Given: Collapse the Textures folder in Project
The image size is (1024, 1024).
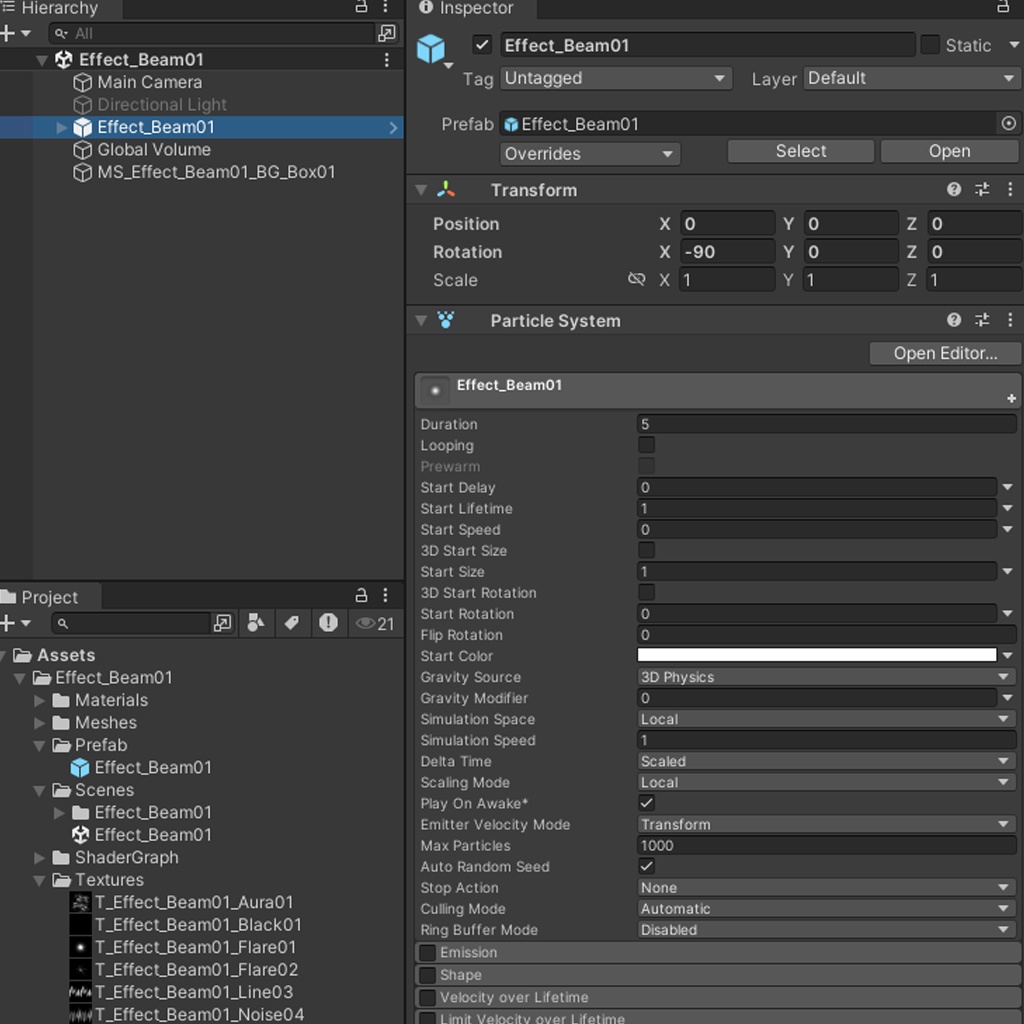Looking at the screenshot, I should tap(38, 880).
